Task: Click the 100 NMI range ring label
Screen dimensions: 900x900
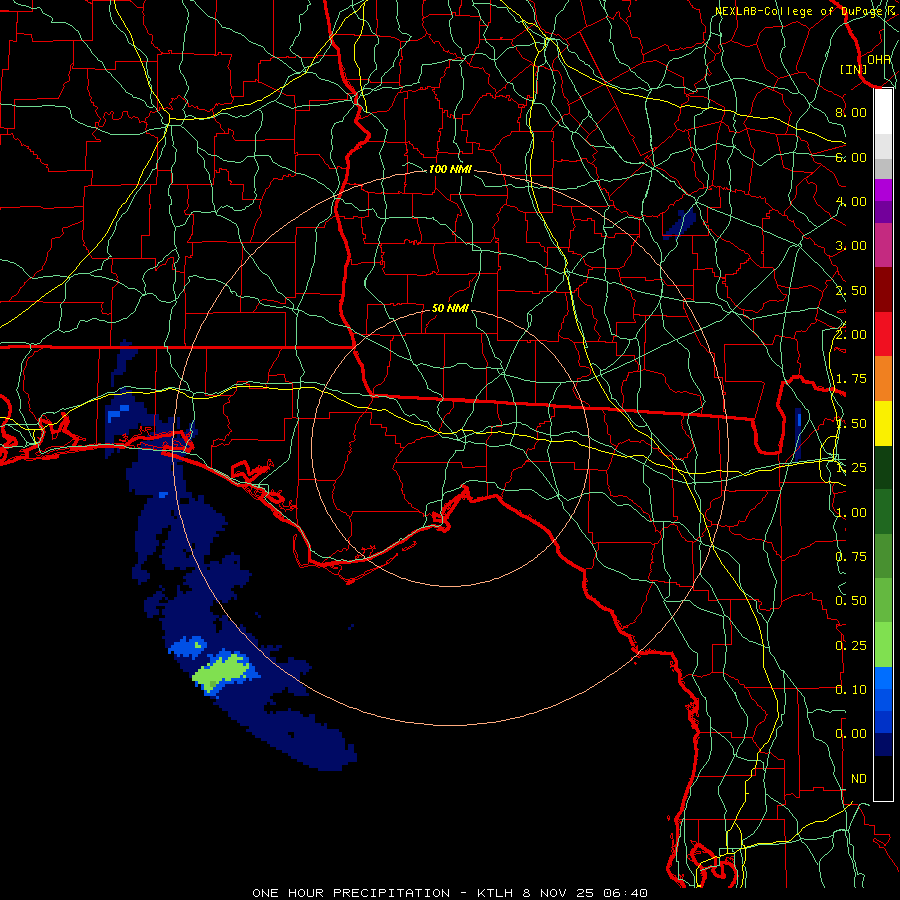Action: click(x=450, y=169)
